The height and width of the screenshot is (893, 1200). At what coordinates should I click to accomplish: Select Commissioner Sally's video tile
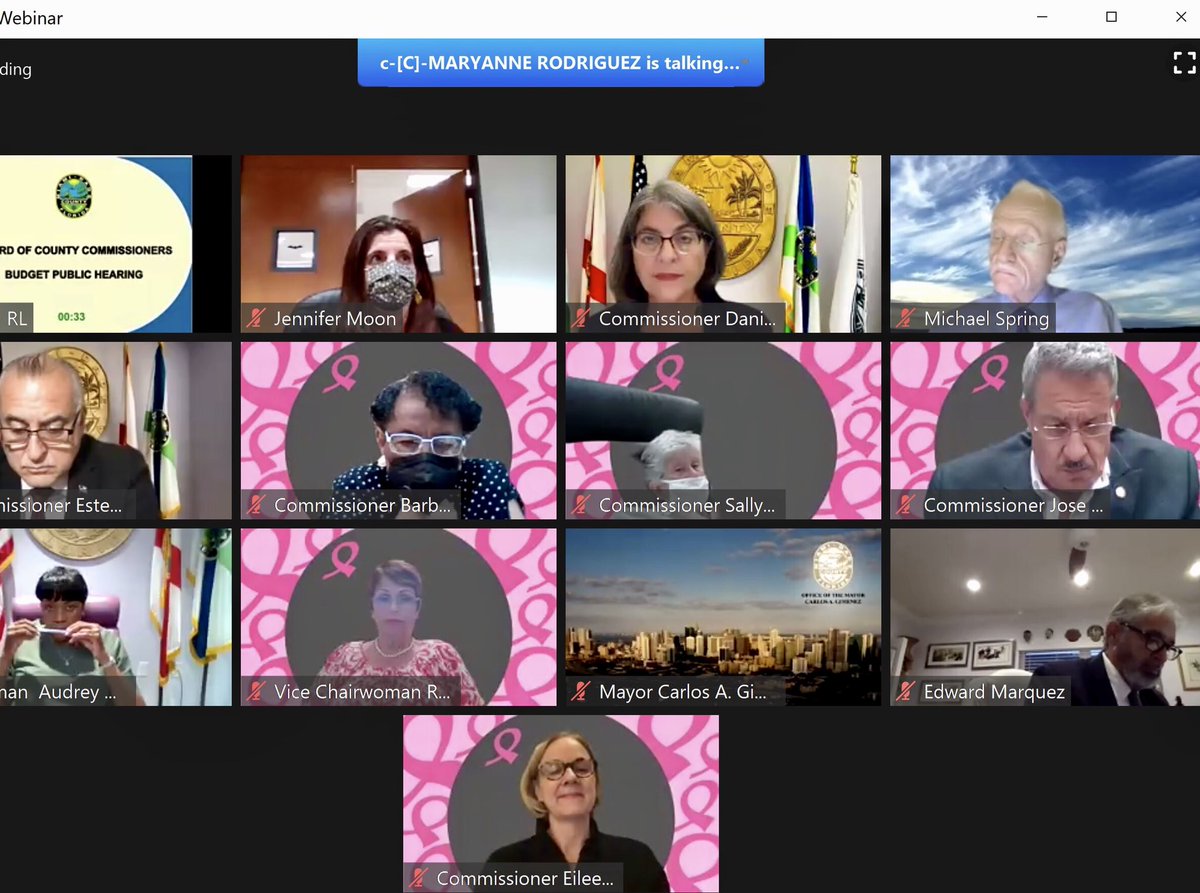tap(723, 431)
